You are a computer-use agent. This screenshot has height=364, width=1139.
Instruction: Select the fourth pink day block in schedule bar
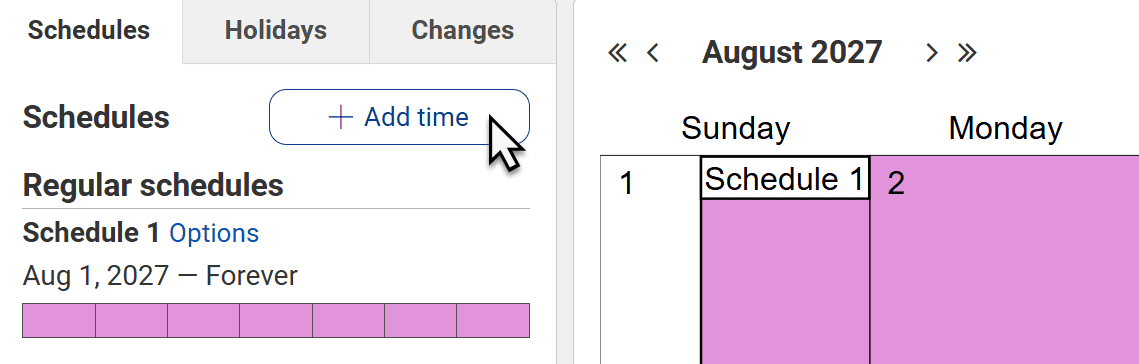pyautogui.click(x=276, y=320)
